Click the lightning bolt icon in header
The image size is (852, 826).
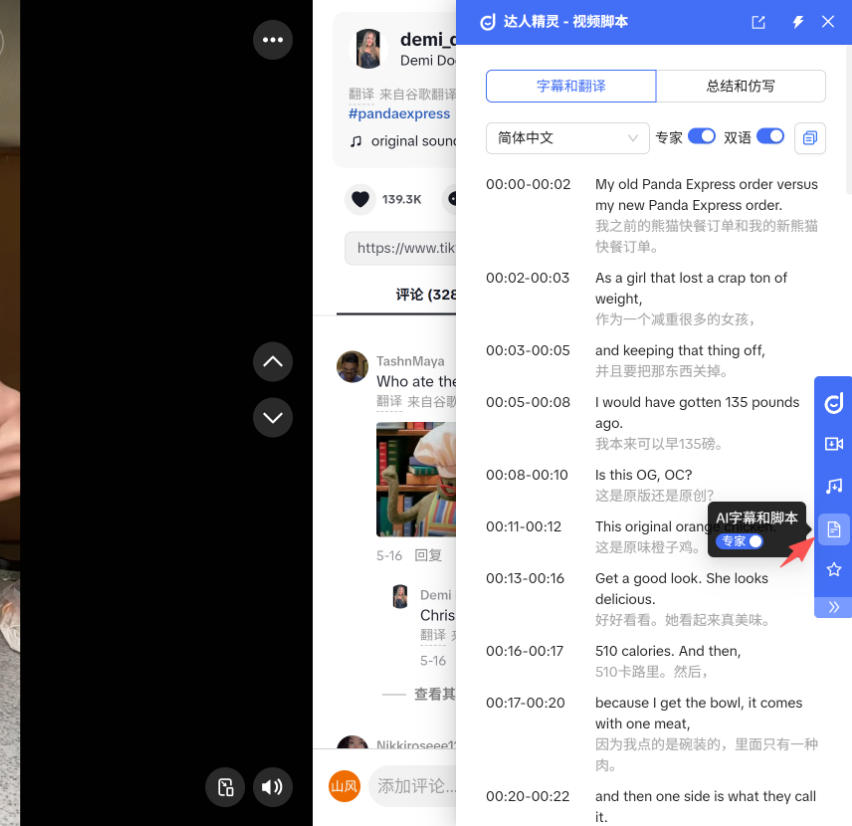[797, 22]
